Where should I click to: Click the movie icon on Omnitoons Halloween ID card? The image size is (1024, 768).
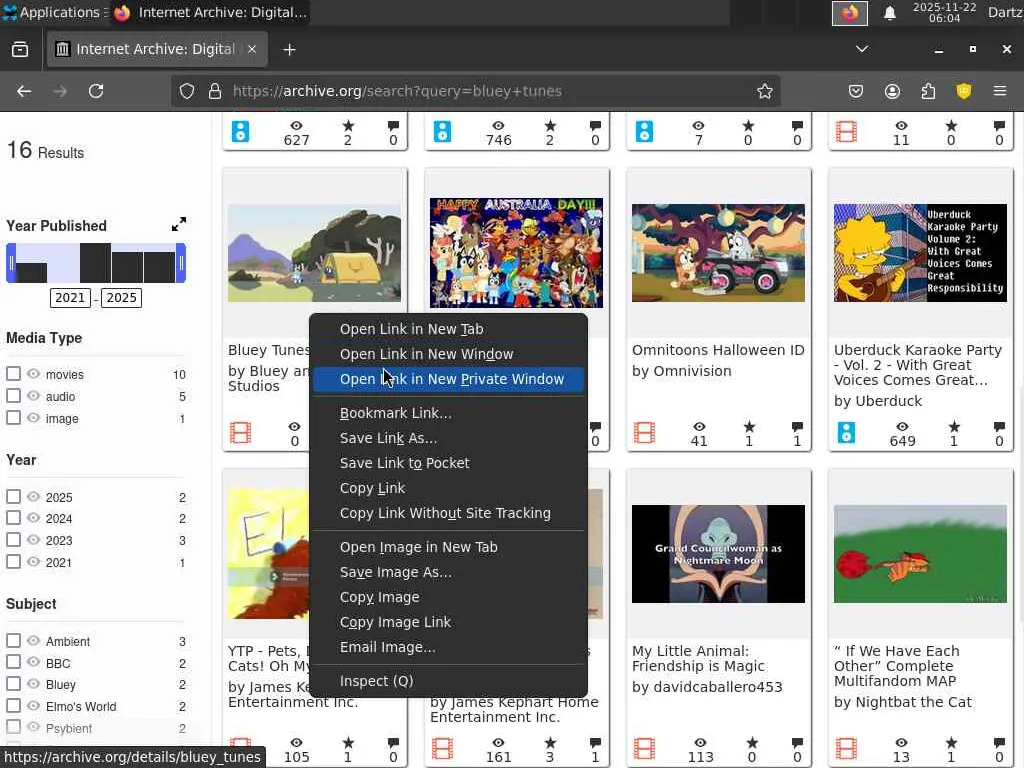[x=644, y=433]
